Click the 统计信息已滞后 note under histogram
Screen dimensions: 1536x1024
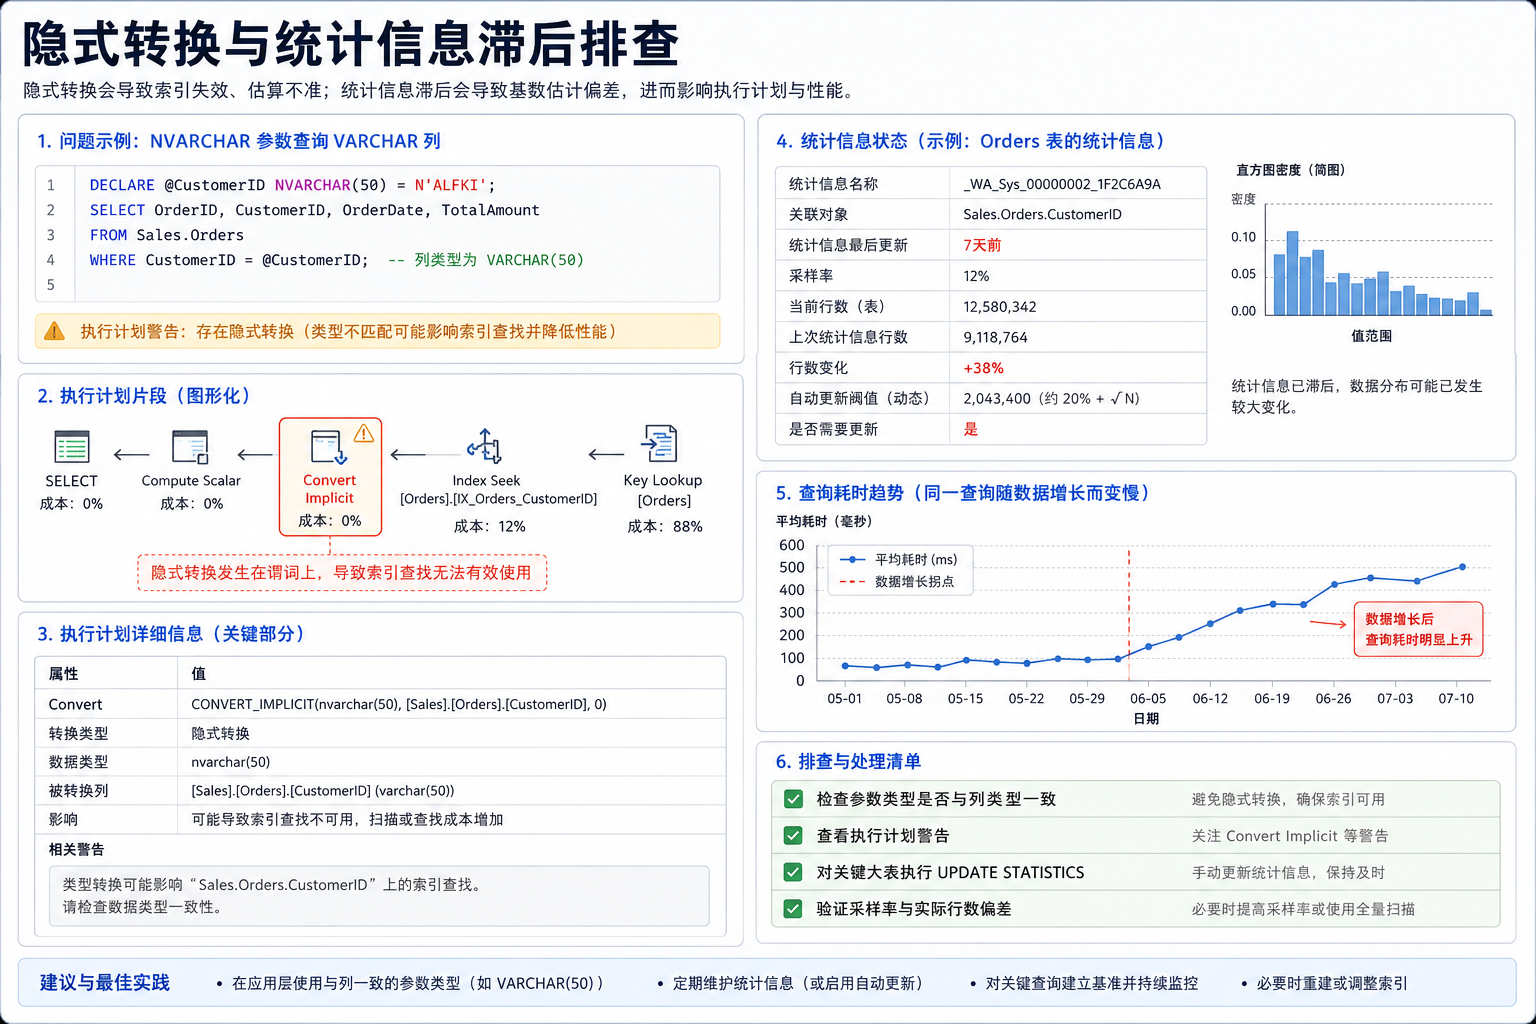coord(1357,396)
